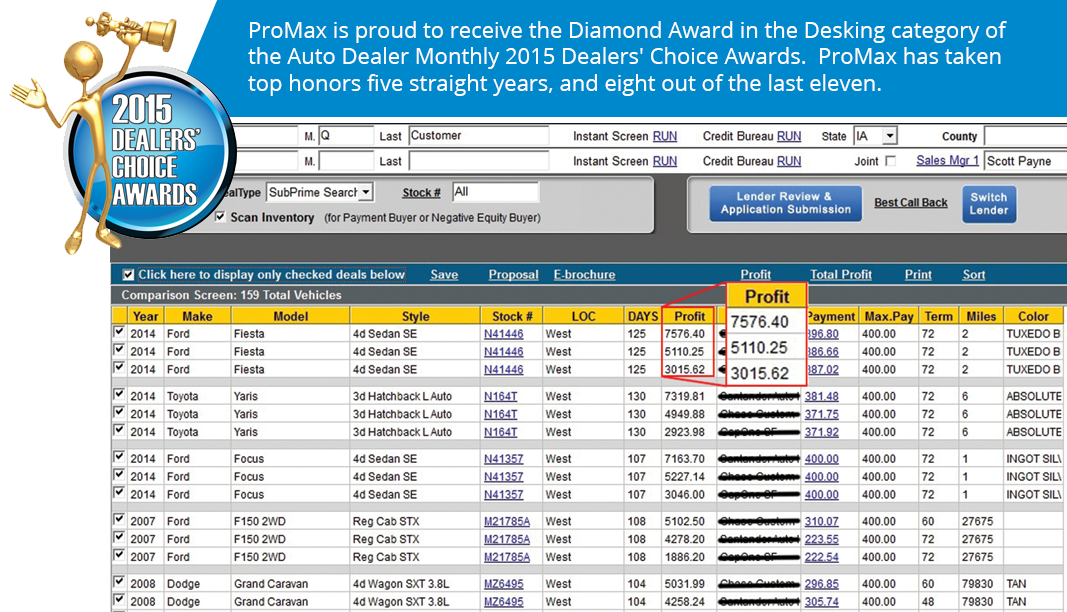The height and width of the screenshot is (612, 1067).
Task: Click the Stock # field containing All
Action: pyautogui.click(x=495, y=192)
